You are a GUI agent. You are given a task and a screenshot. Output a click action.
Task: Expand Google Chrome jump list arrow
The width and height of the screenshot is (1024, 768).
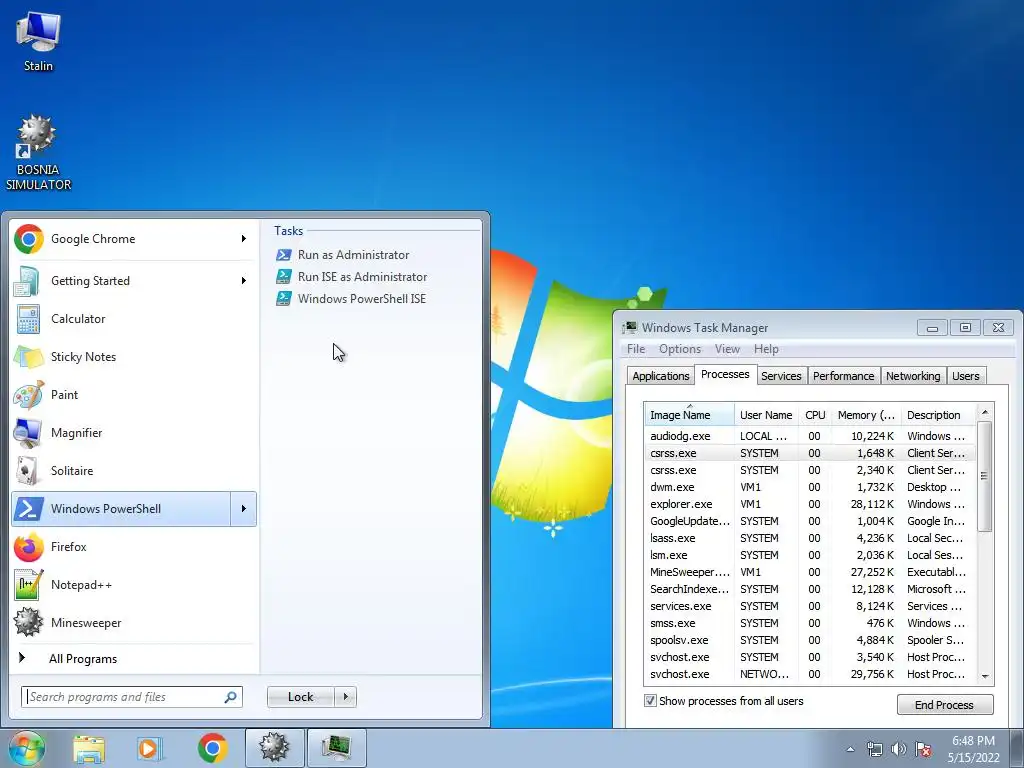coord(244,239)
